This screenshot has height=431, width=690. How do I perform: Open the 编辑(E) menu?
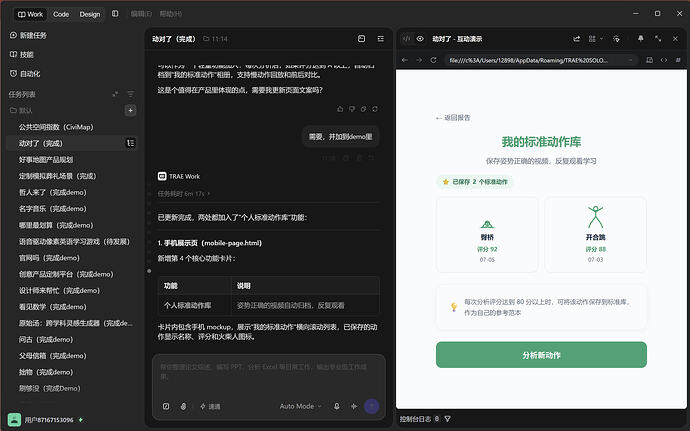click(x=141, y=14)
